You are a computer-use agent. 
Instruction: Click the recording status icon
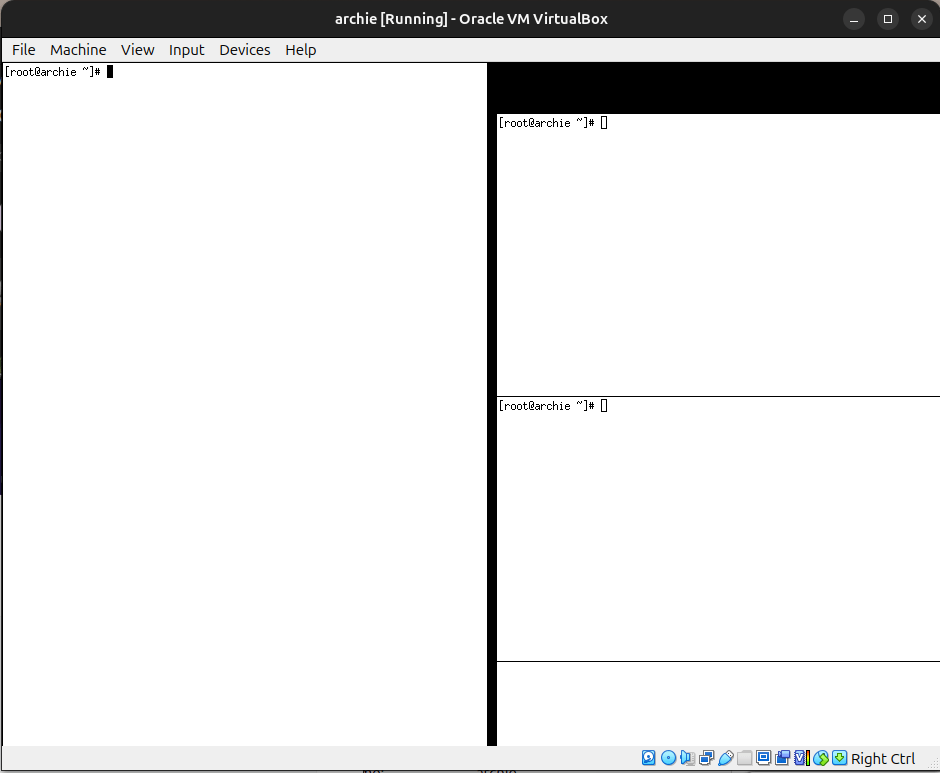click(783, 758)
